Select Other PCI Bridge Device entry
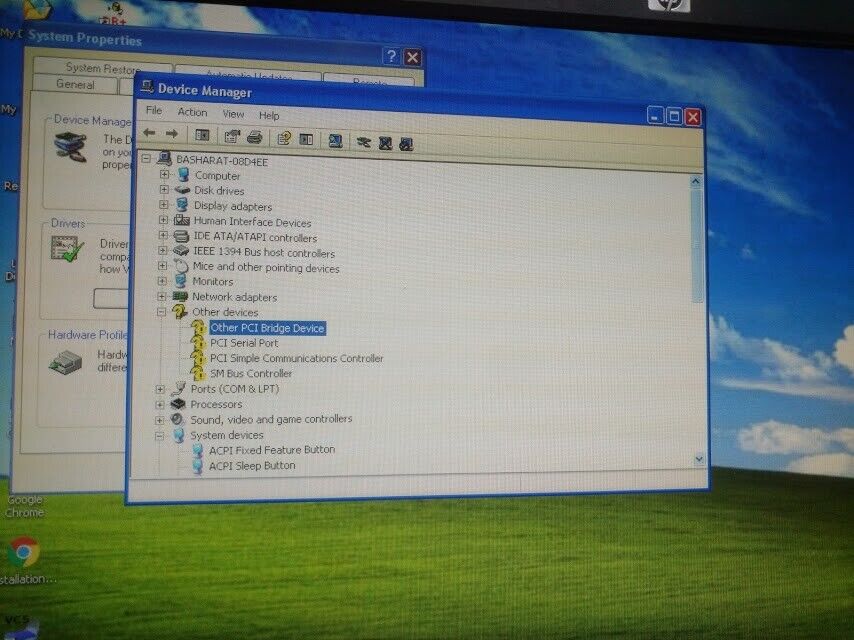The image size is (854, 640). [267, 328]
